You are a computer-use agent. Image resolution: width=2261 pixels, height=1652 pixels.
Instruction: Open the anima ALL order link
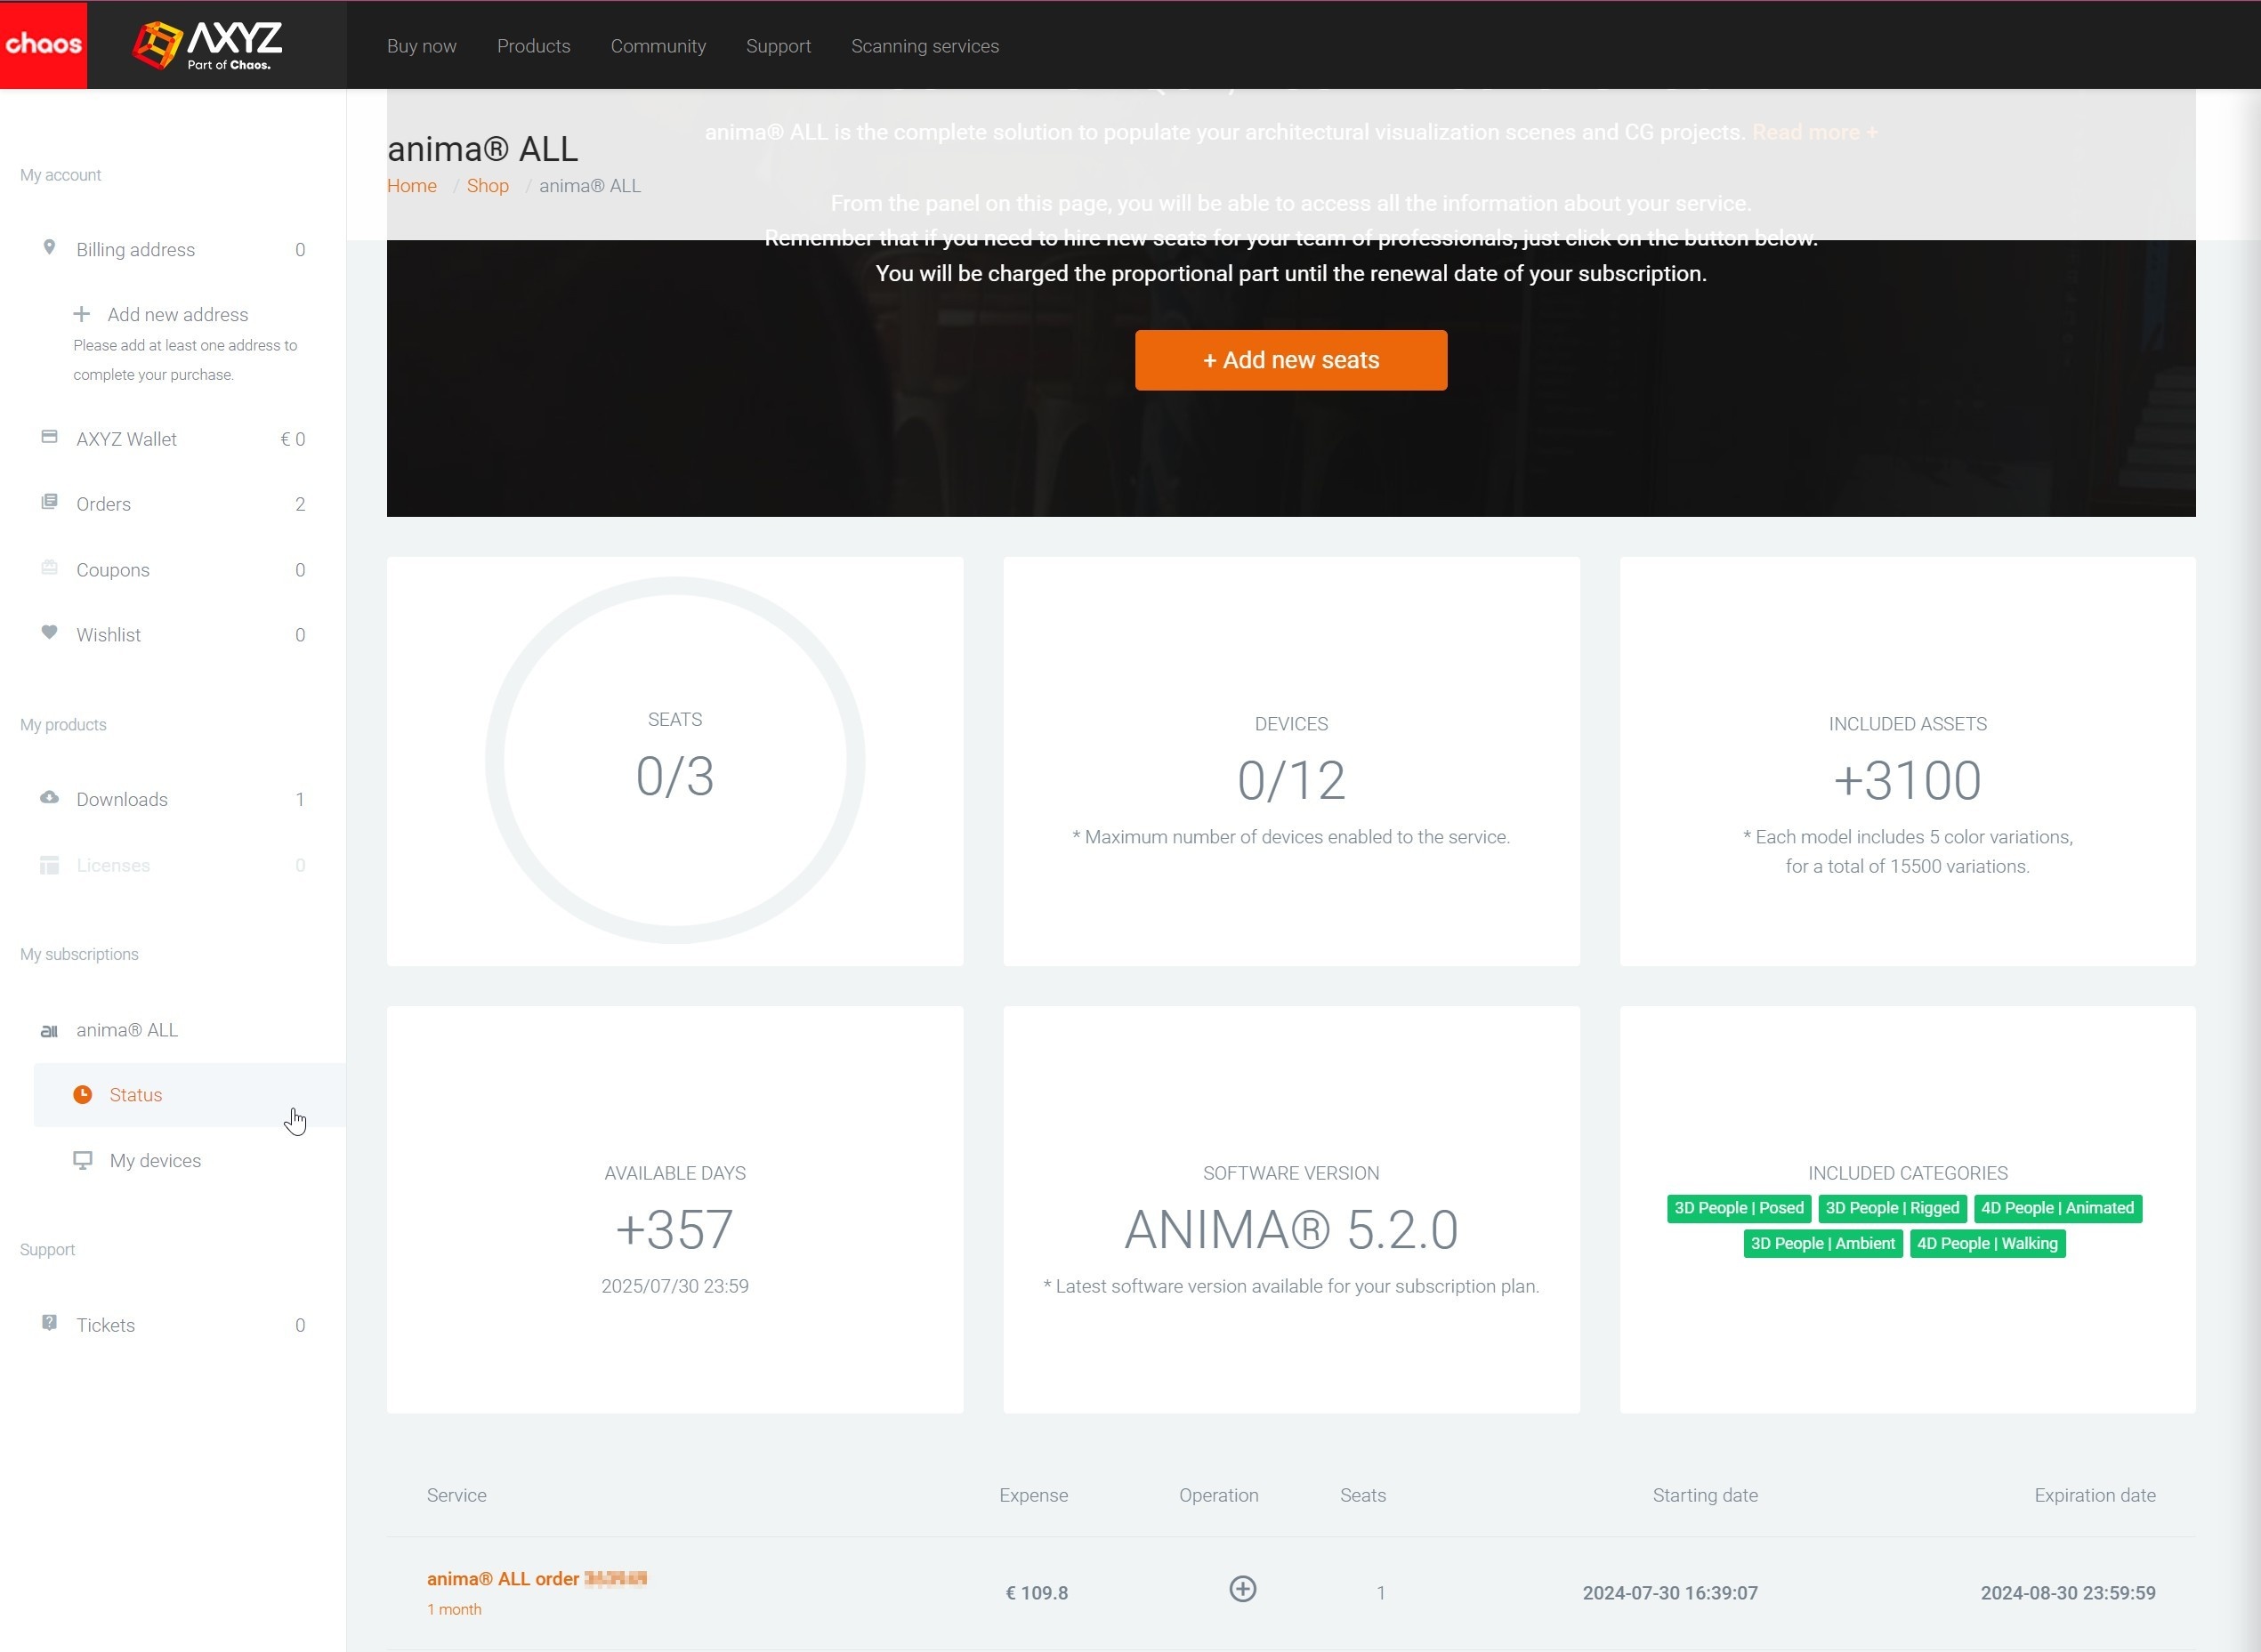[537, 1579]
